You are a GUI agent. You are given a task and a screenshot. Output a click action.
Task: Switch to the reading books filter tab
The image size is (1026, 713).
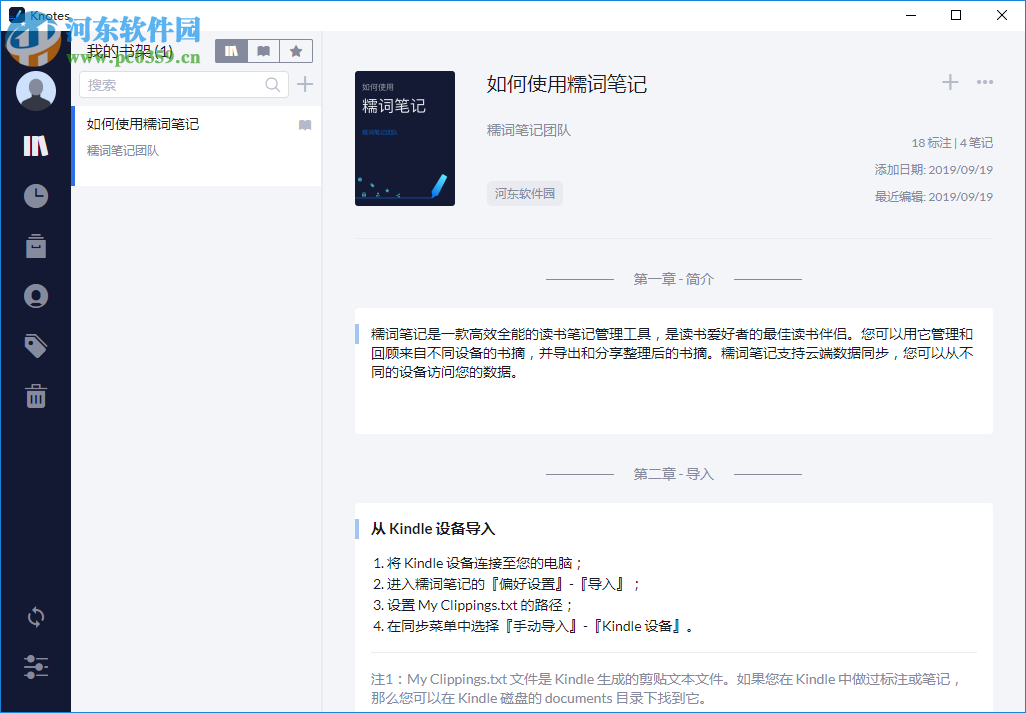tap(263, 50)
